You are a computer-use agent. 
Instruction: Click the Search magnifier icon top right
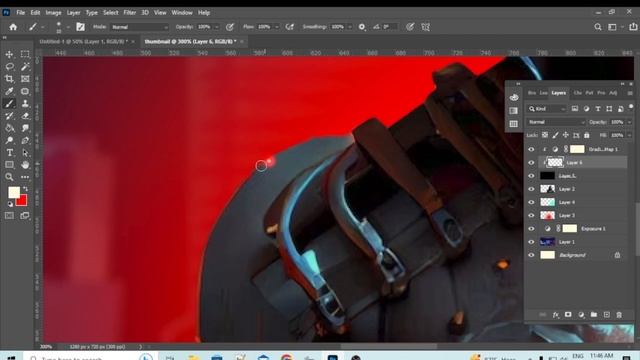point(598,27)
